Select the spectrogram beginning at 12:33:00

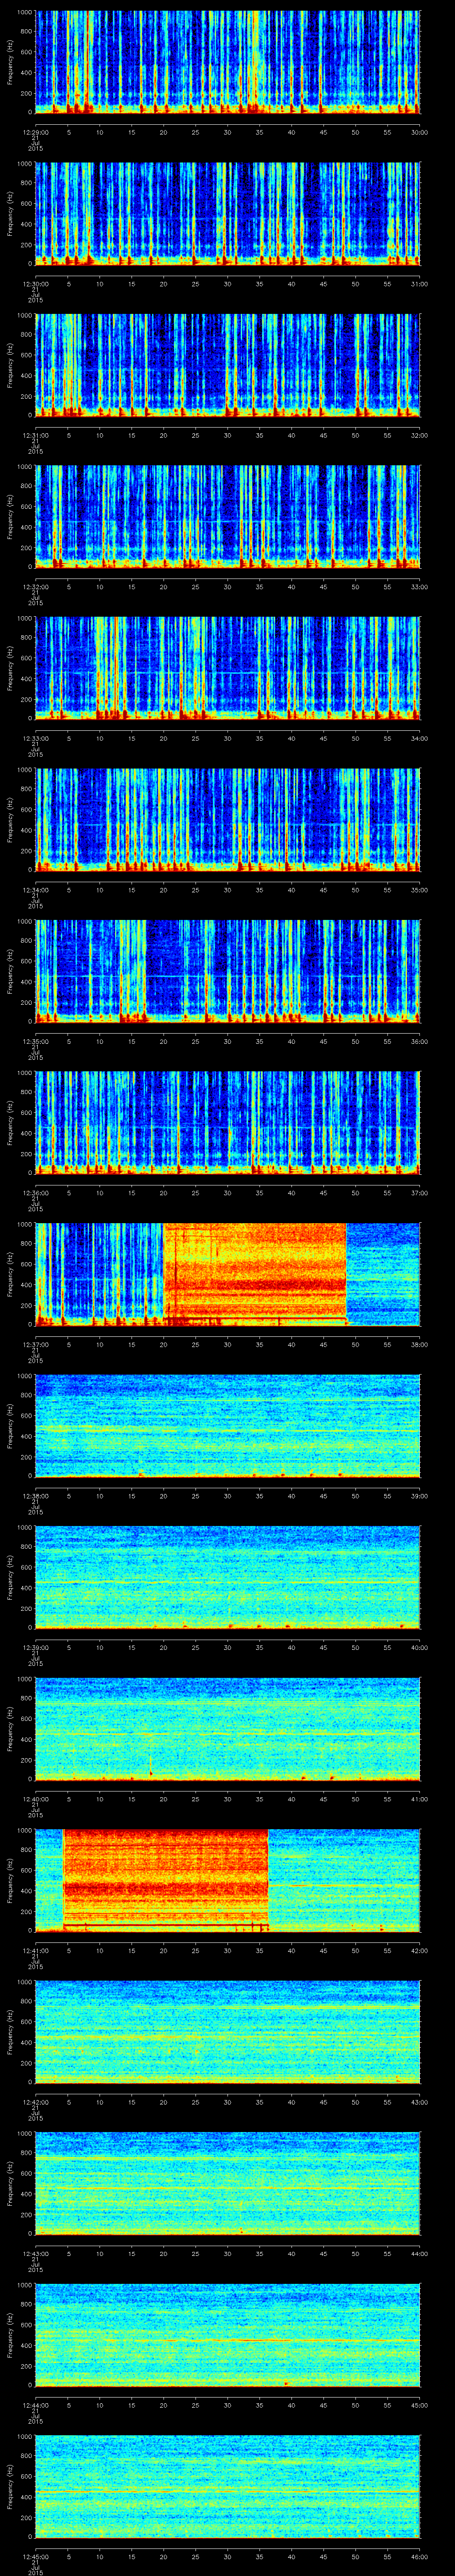point(227,668)
